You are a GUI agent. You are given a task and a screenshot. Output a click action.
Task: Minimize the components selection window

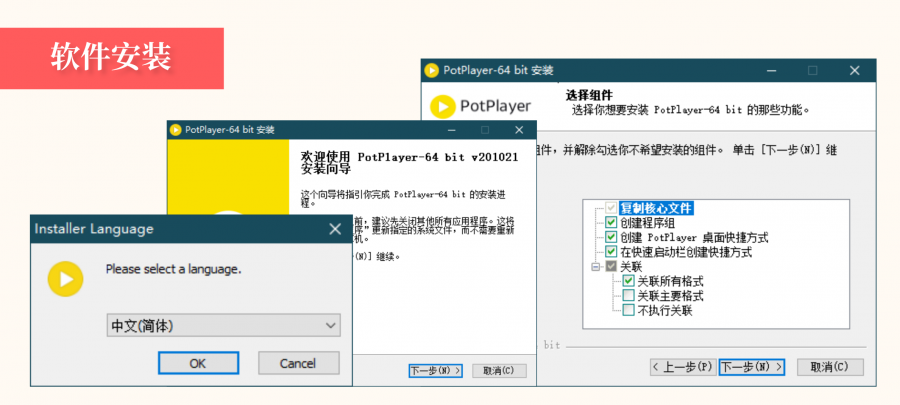(771, 71)
